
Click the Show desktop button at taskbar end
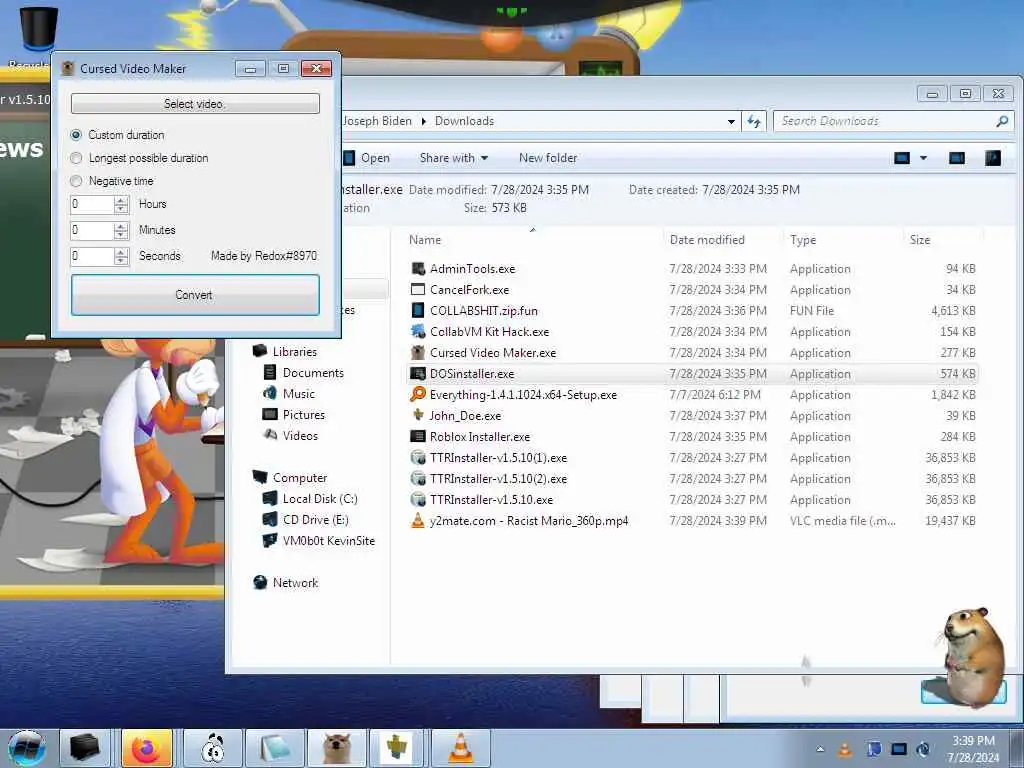[x=1018, y=748]
